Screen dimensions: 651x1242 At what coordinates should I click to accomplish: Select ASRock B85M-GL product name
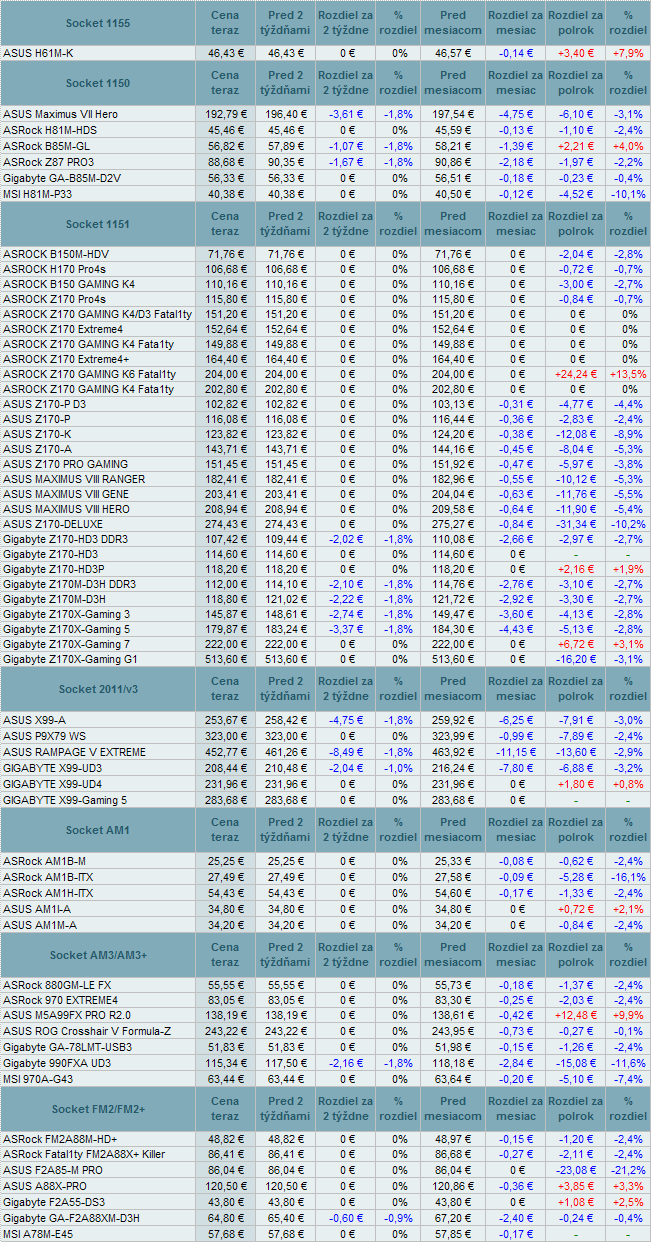pos(48,145)
